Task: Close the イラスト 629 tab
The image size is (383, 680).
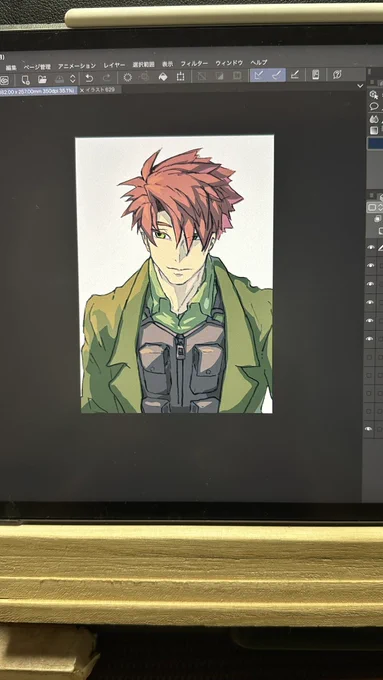Action: 82,91
